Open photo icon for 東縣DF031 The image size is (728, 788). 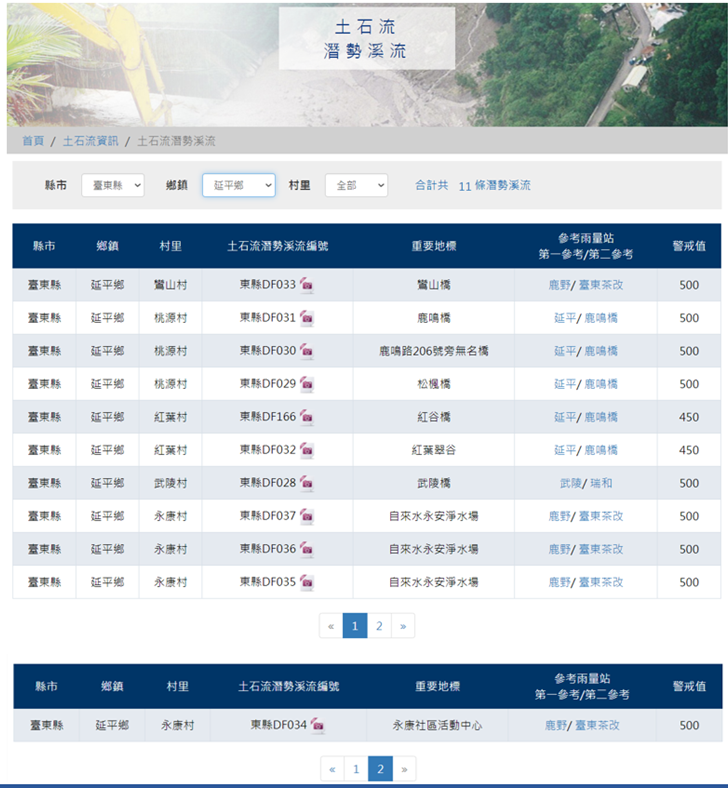307,318
